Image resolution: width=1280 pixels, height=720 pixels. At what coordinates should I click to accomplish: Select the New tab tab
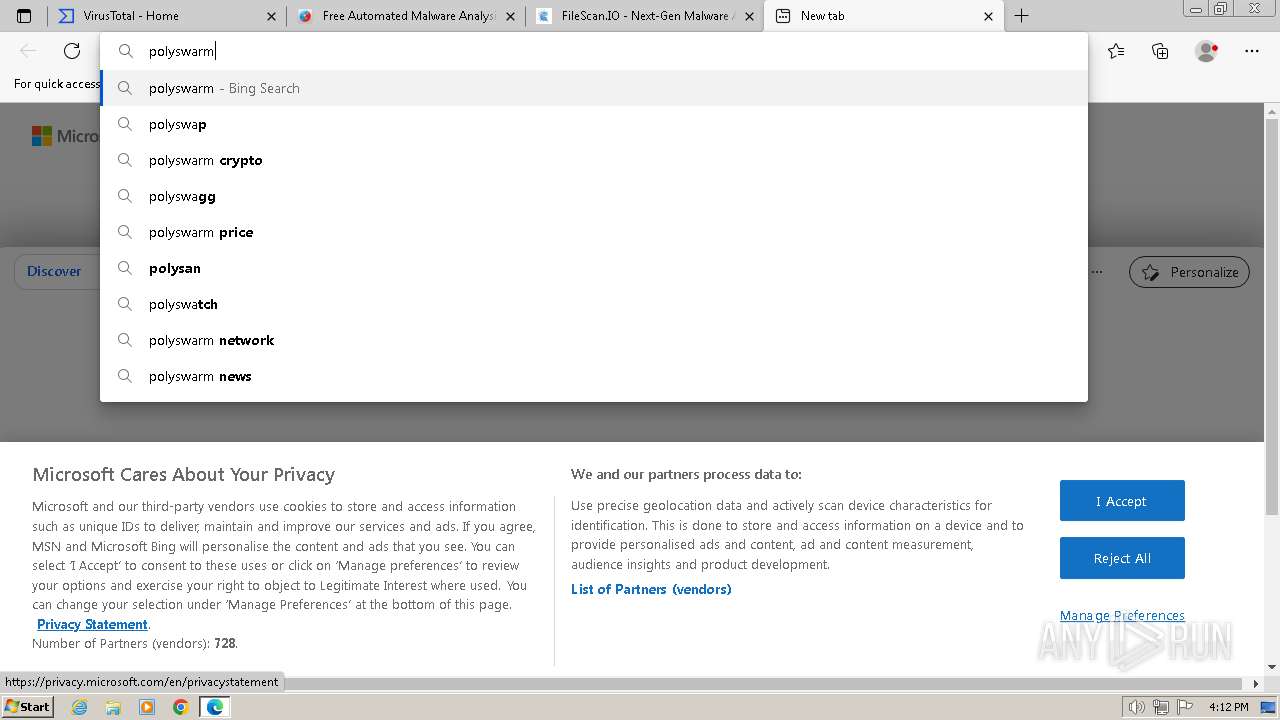883,16
